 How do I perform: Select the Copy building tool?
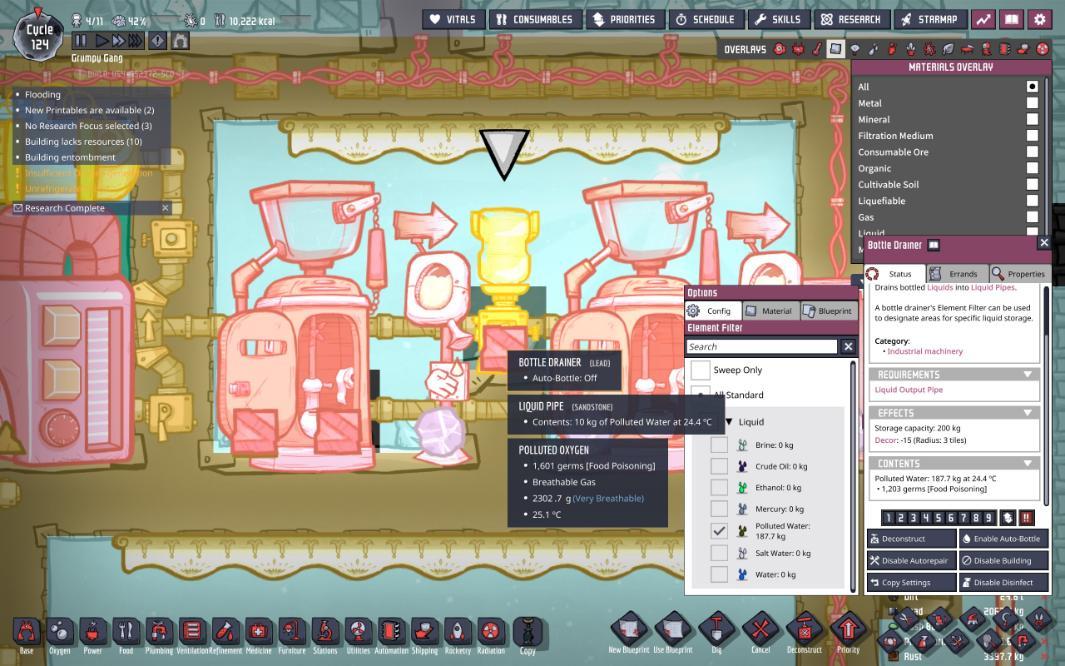(528, 631)
